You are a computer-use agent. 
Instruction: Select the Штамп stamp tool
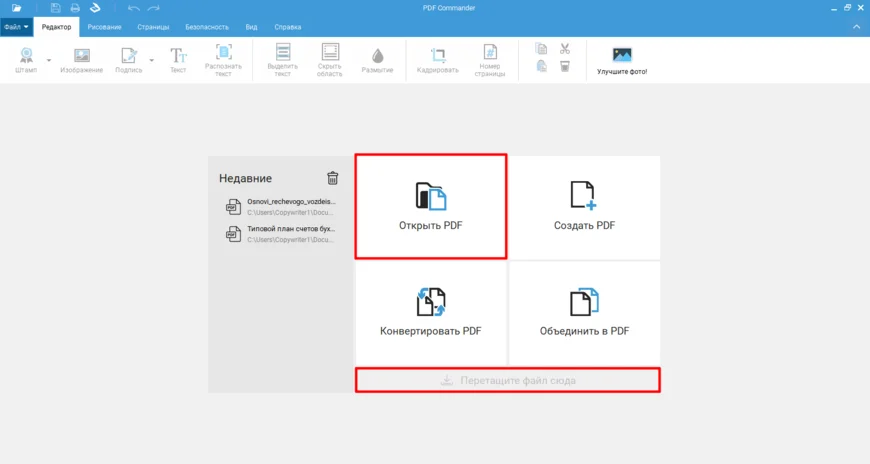(26, 60)
